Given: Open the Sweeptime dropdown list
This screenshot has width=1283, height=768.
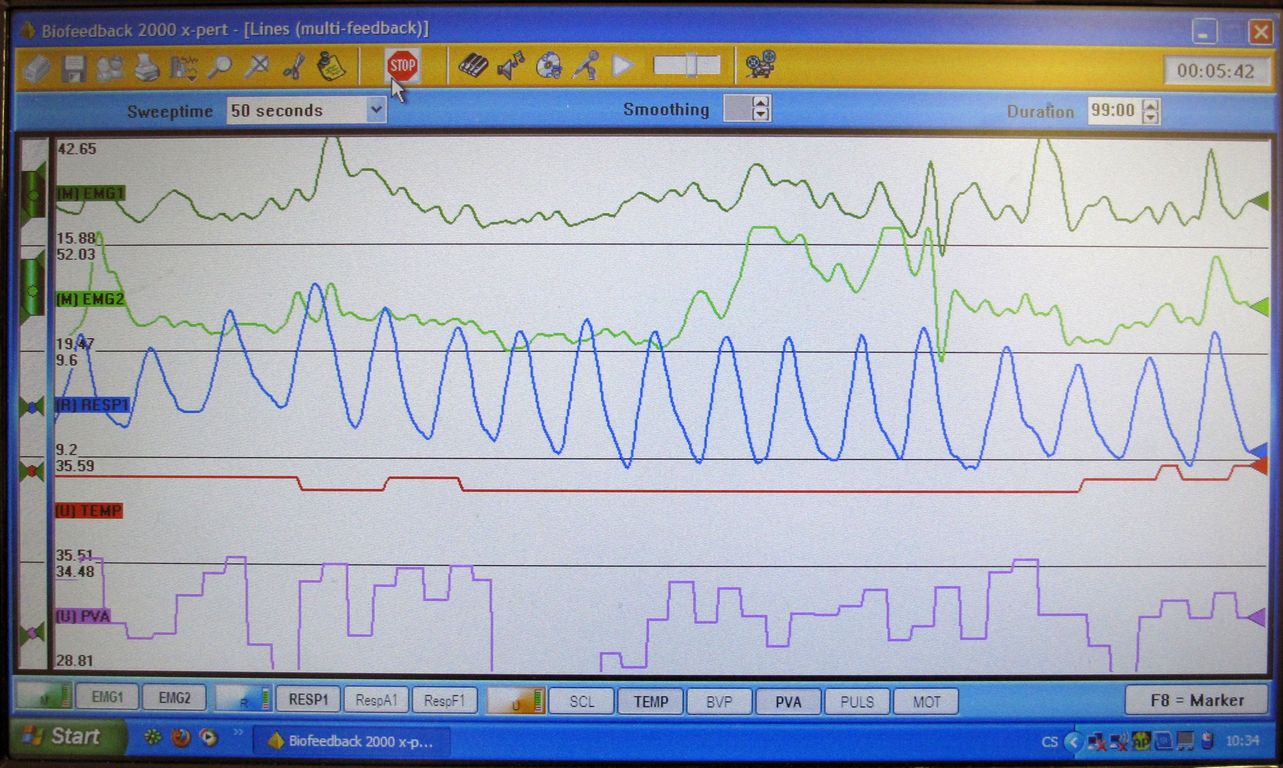Looking at the screenshot, I should [x=376, y=110].
